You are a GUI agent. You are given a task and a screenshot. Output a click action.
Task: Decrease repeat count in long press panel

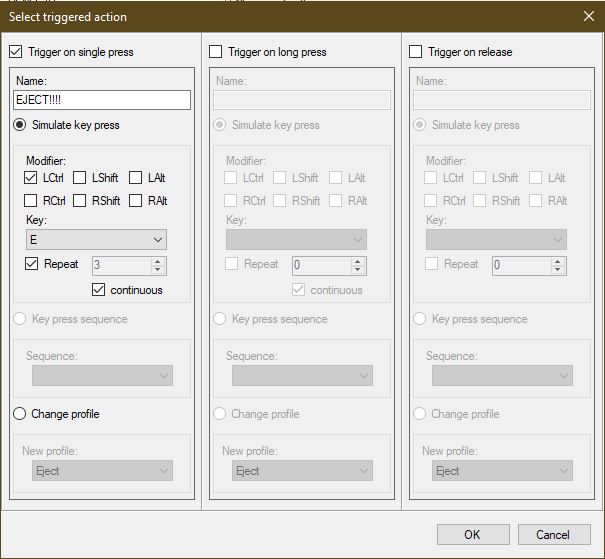pyautogui.click(x=357, y=270)
